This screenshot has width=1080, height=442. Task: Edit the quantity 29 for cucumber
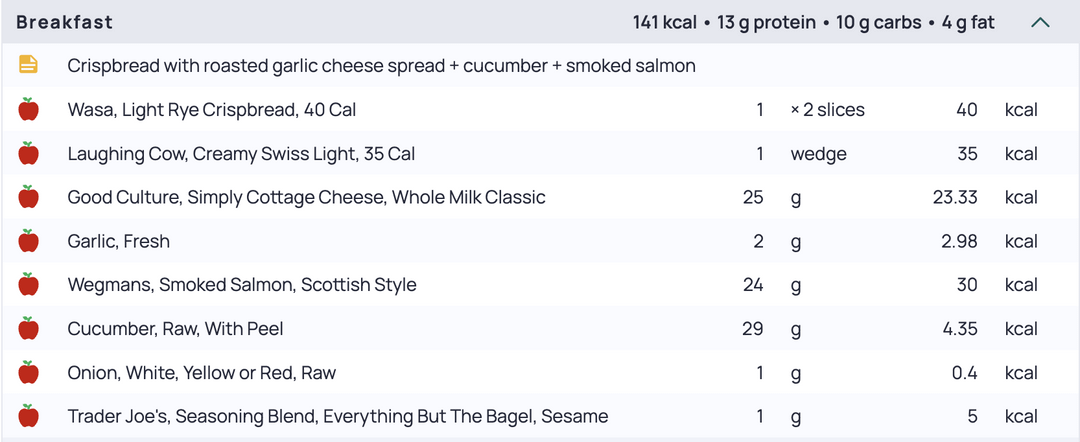tap(753, 329)
